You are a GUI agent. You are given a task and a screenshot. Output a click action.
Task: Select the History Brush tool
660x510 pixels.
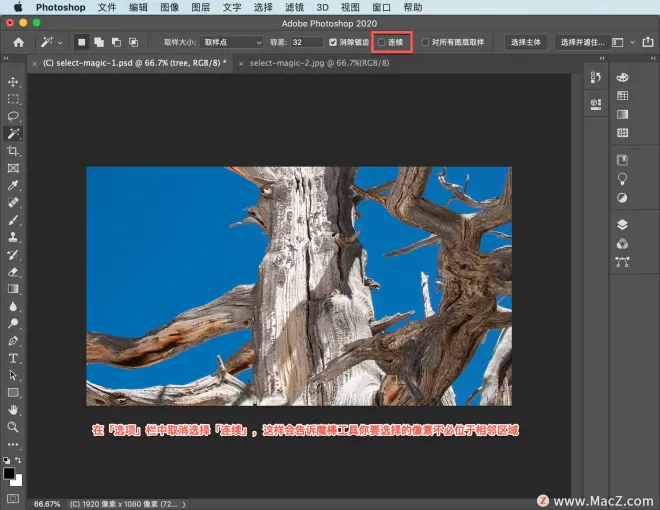13,254
